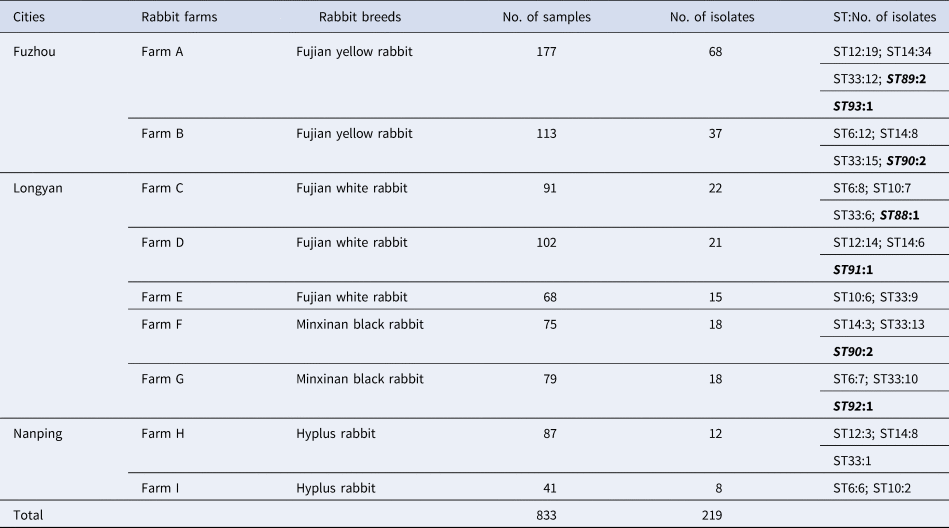949x528 pixels.
Task: Select the Total row label
Action: pyautogui.click(x=28, y=515)
